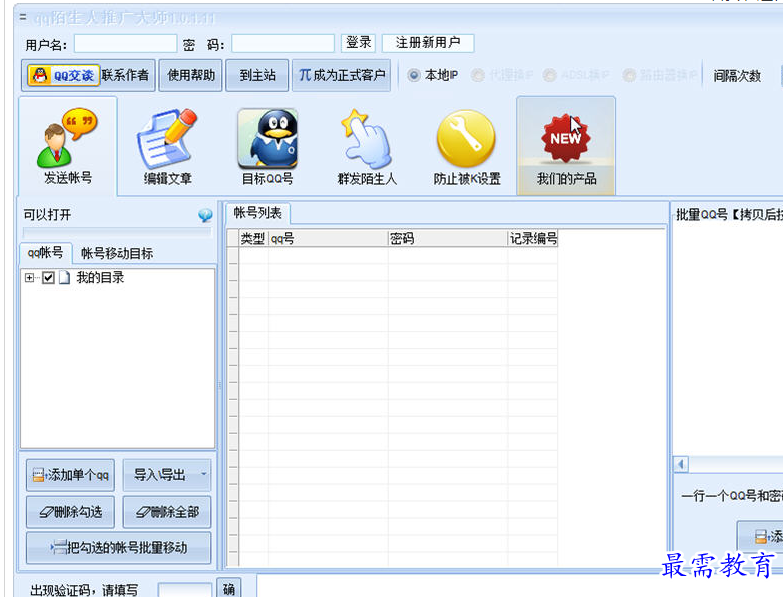This screenshot has width=783, height=597.
Task: Click the 密码 column header
Action: click(448, 239)
